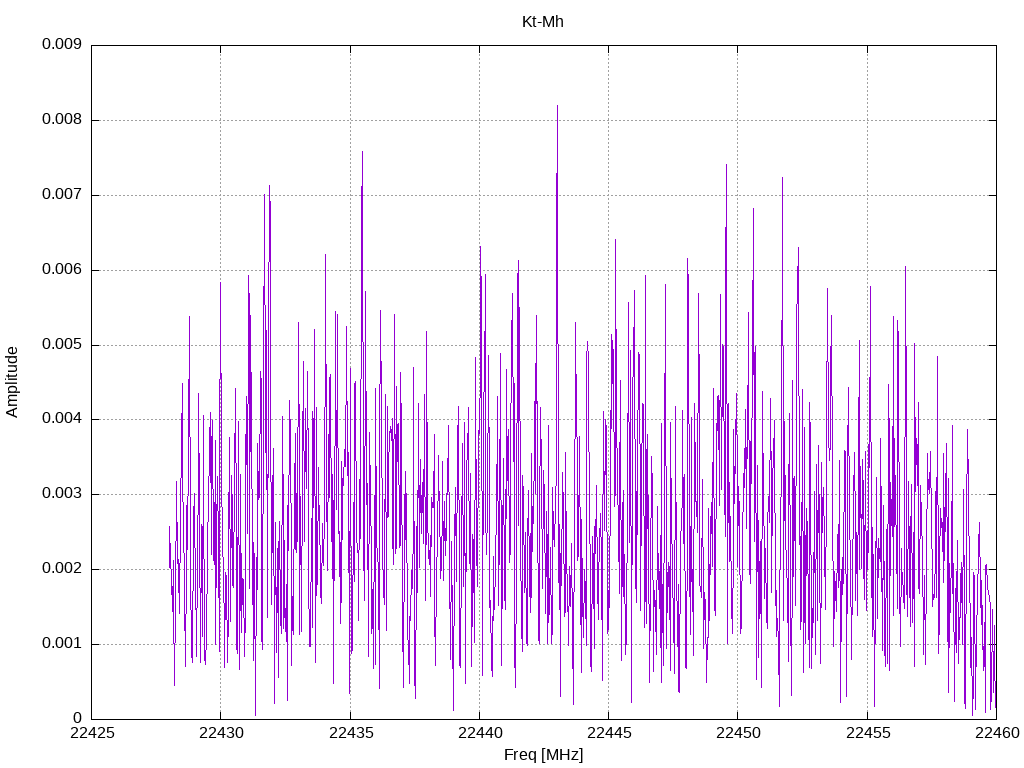Click y-axis tick value 0.009
Screen dimensions: 1024x768
tap(62, 44)
